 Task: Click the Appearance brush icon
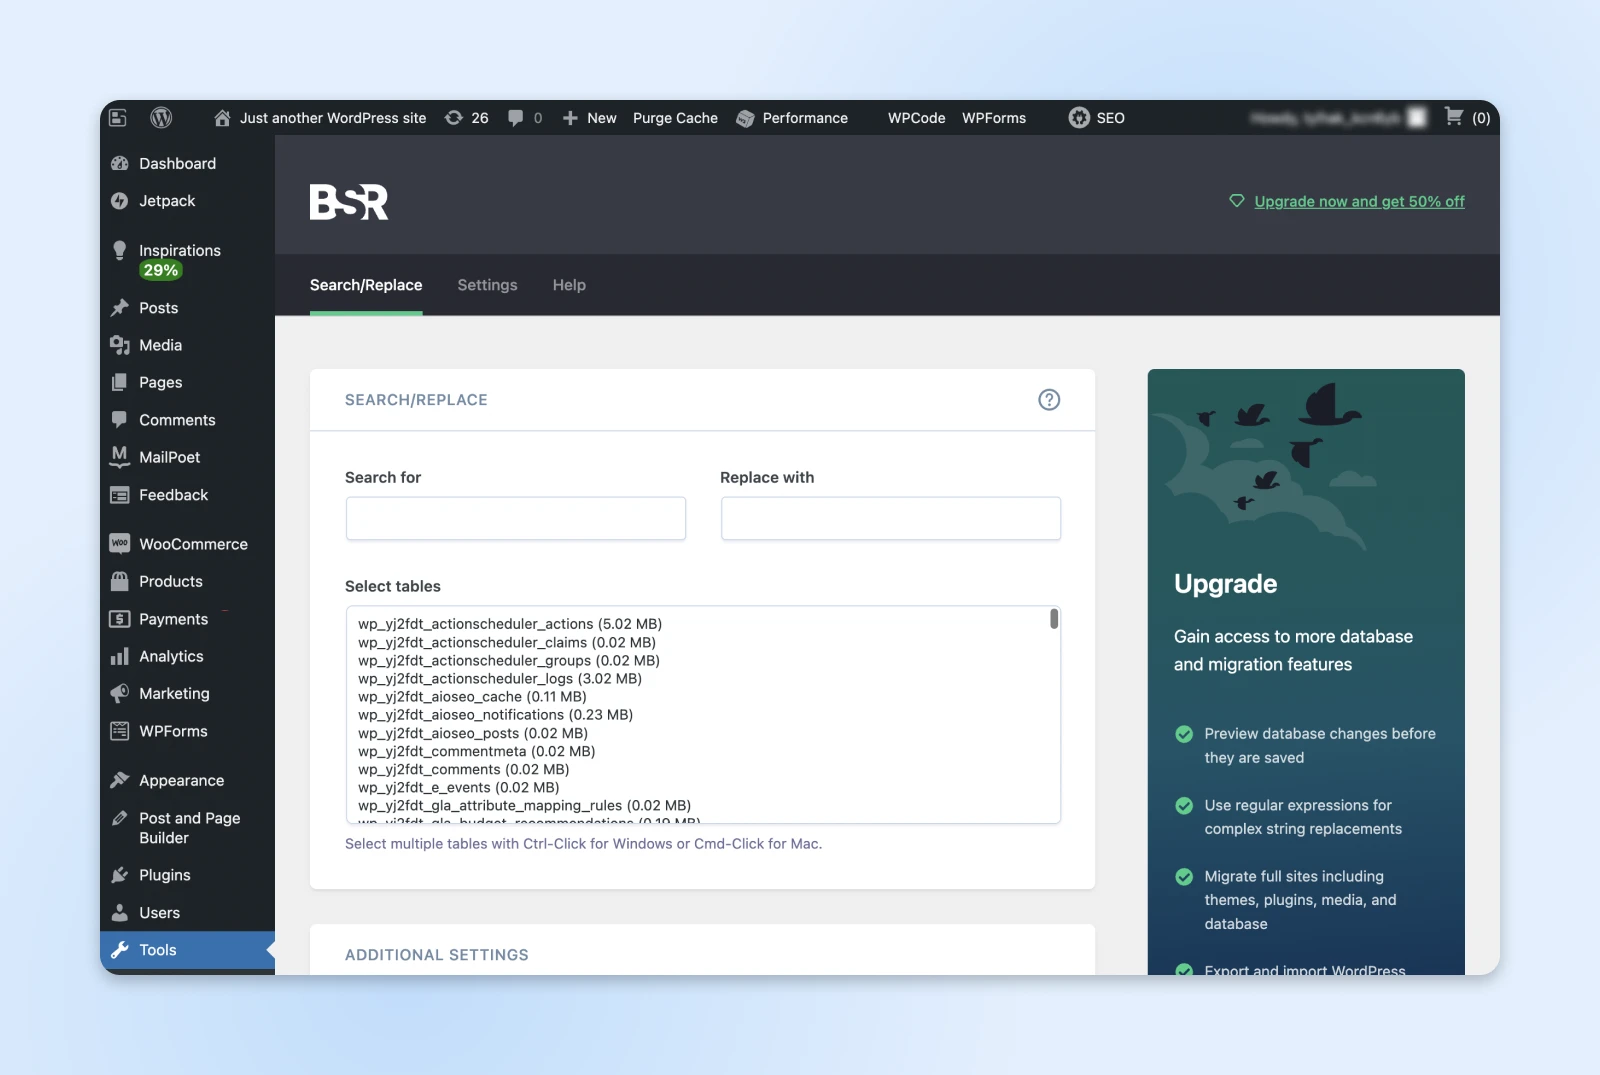(x=120, y=780)
